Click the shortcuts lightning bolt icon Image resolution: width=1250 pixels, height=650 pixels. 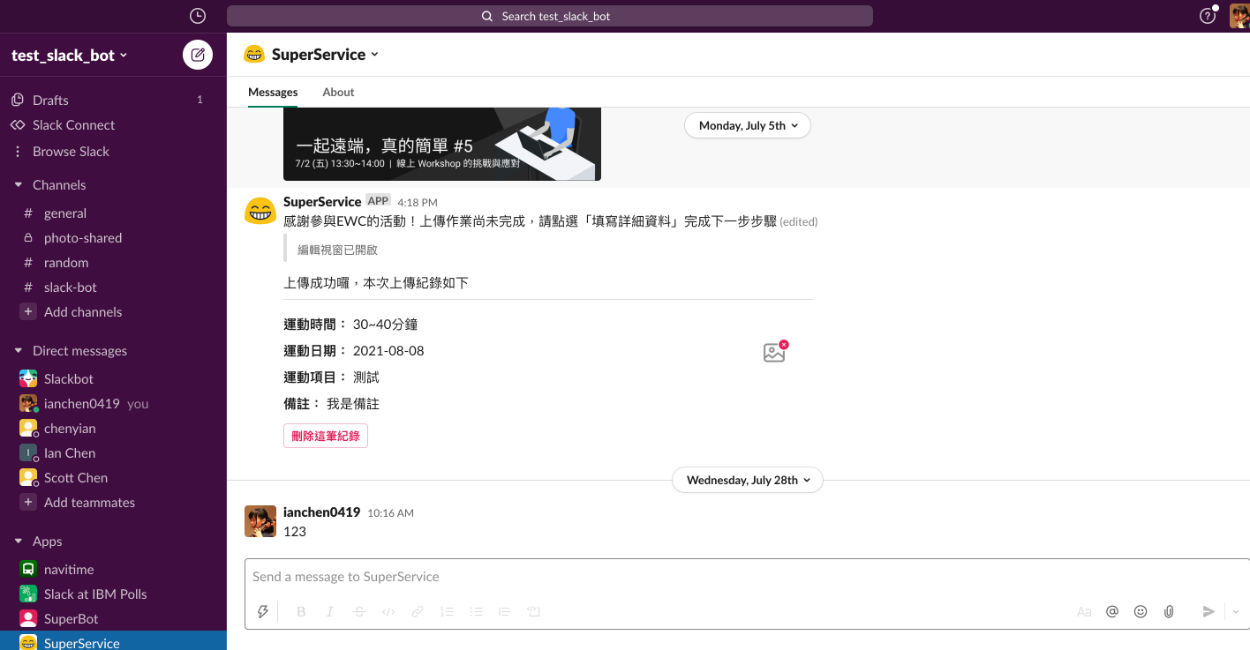click(263, 612)
